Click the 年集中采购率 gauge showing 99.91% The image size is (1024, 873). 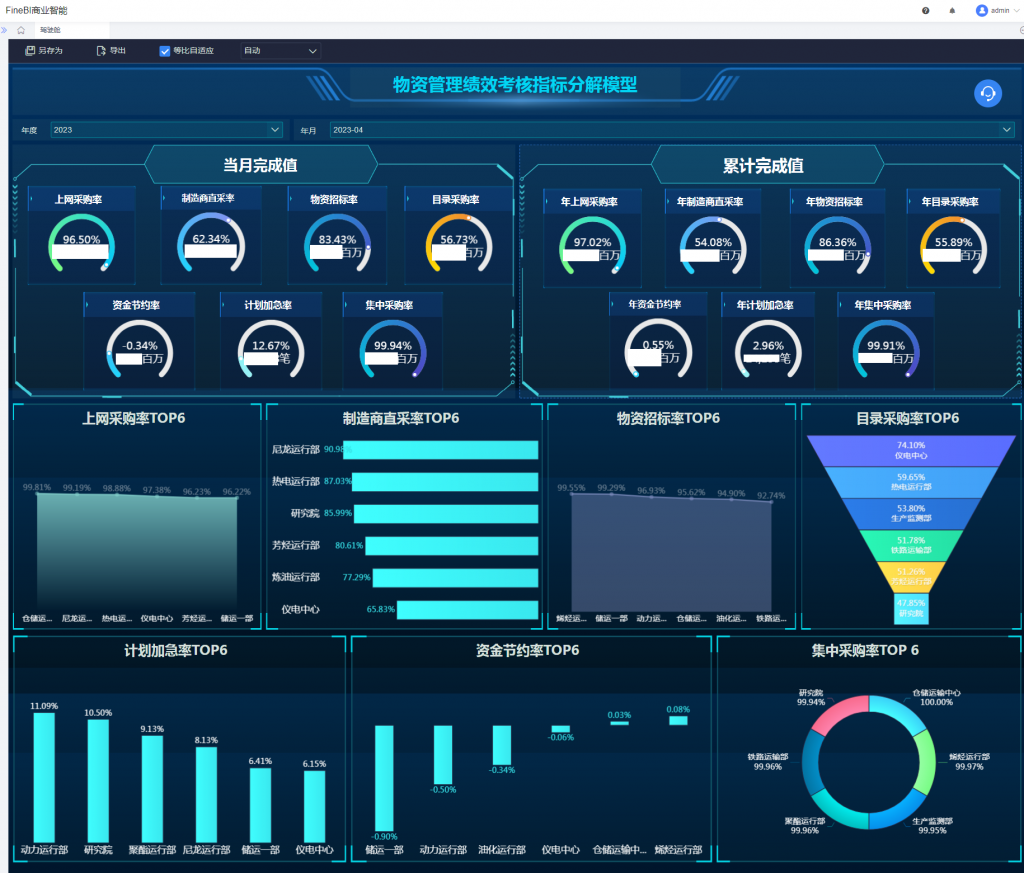tap(886, 350)
